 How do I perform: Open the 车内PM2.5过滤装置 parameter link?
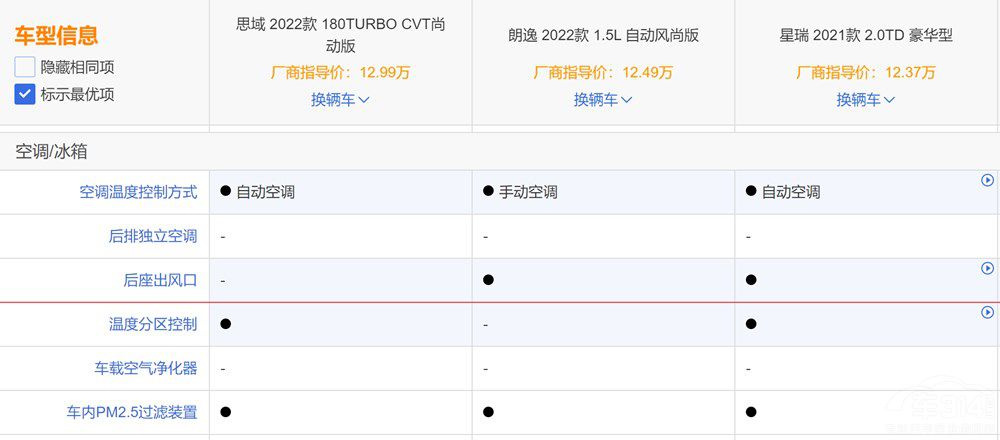click(132, 412)
